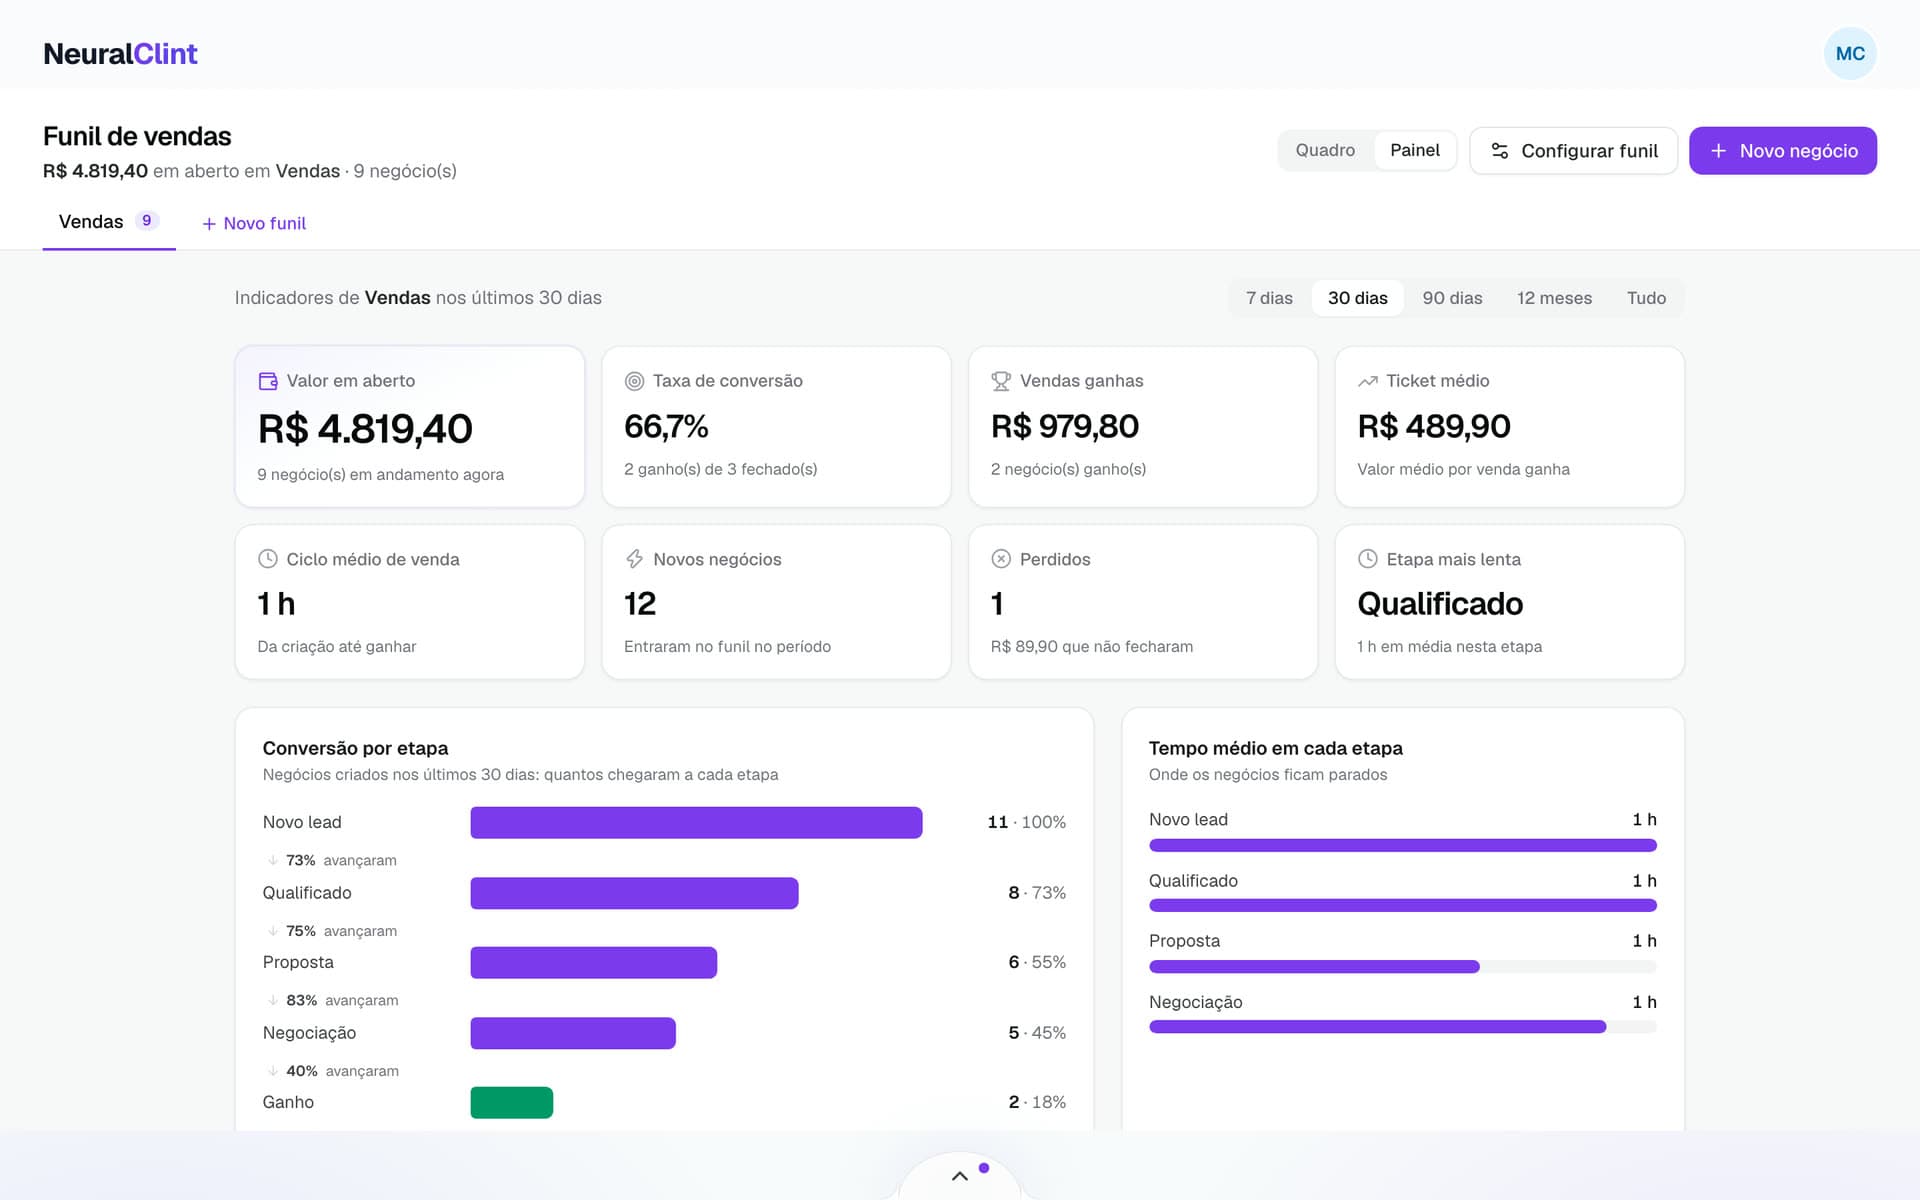1920x1200 pixels.
Task: Click the Funil de vendas heading
Action: (137, 136)
